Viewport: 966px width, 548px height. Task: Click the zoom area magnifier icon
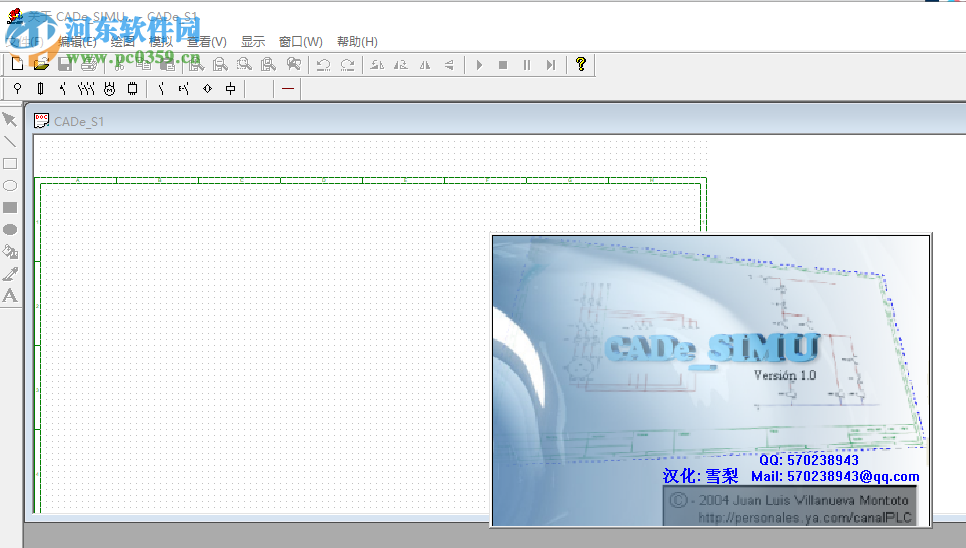244,64
